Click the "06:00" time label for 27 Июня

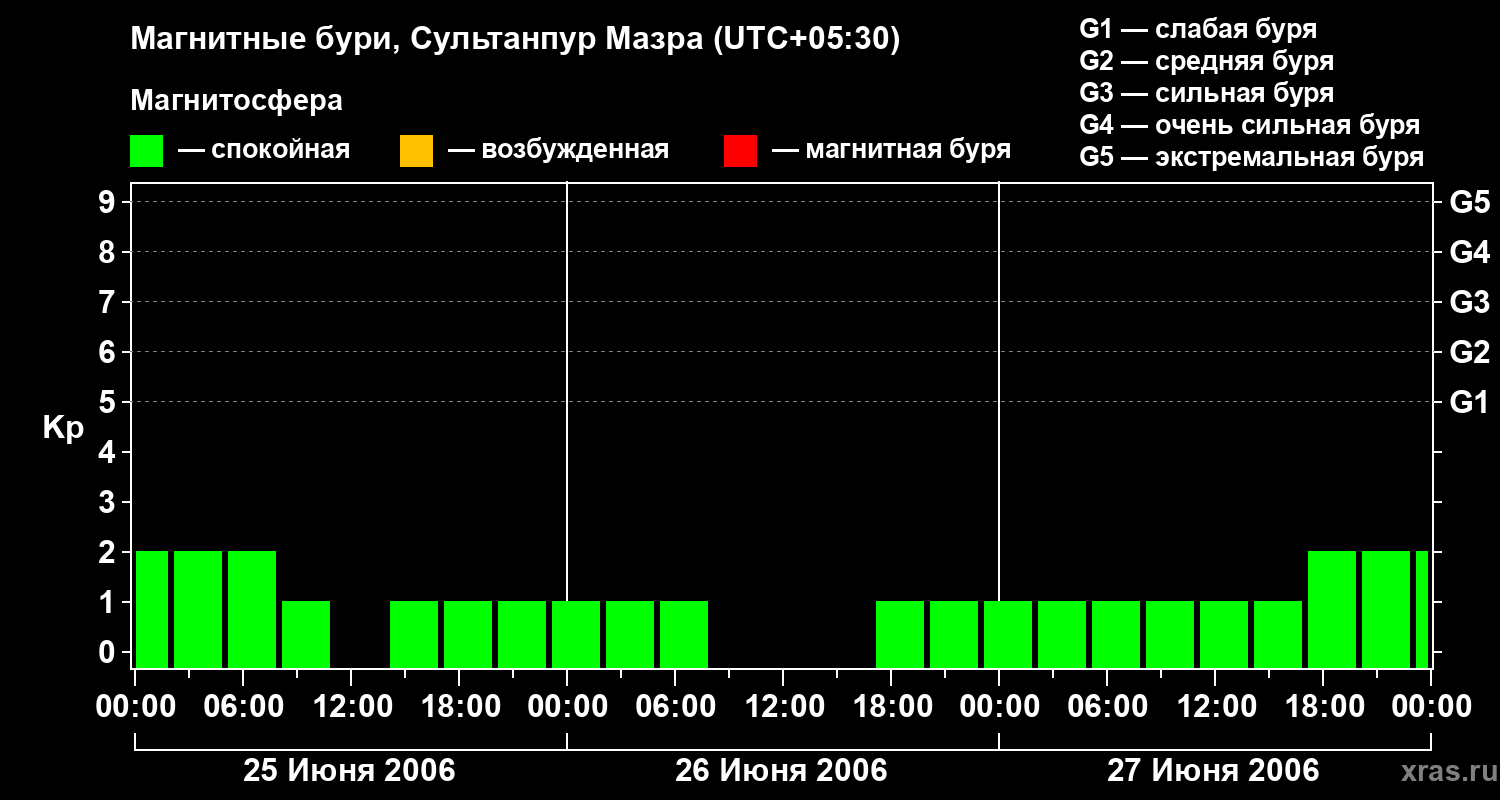(1107, 706)
